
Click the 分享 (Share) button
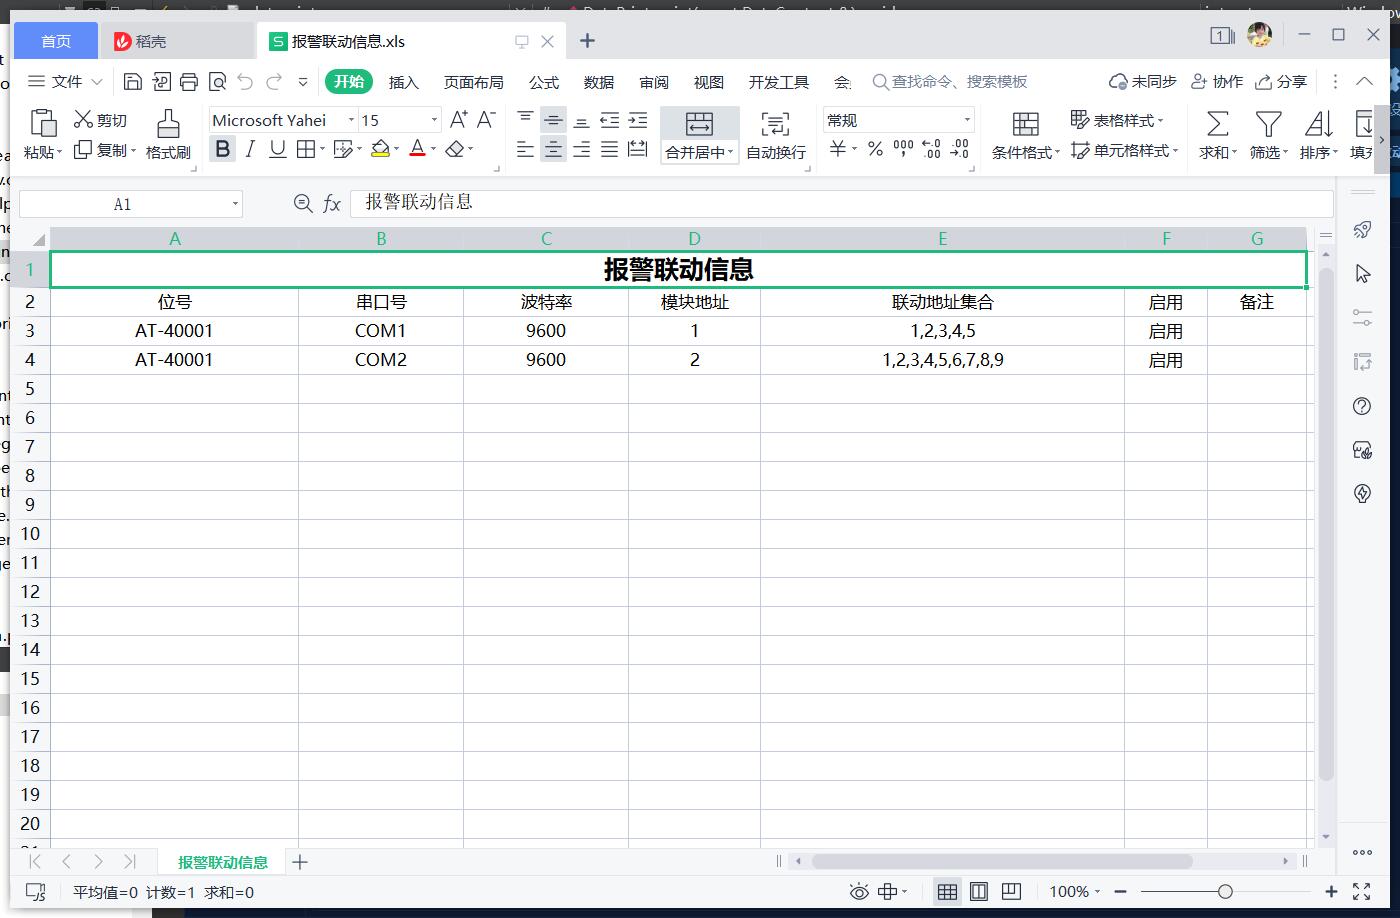1281,82
